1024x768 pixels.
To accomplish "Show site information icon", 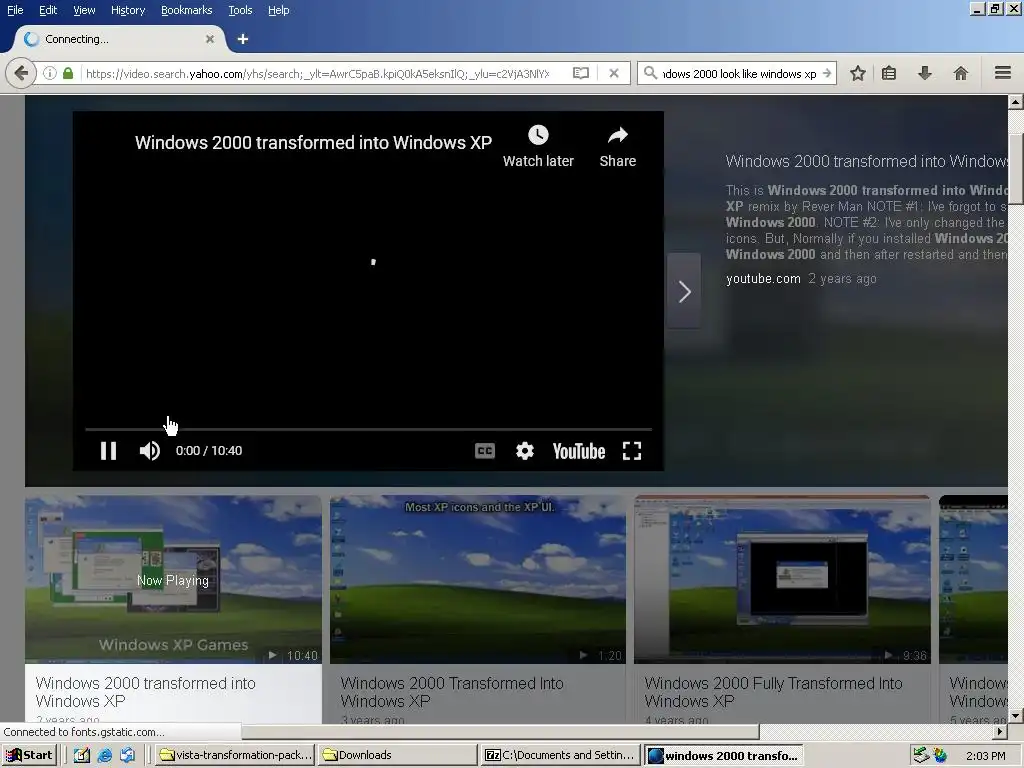I will (50, 73).
